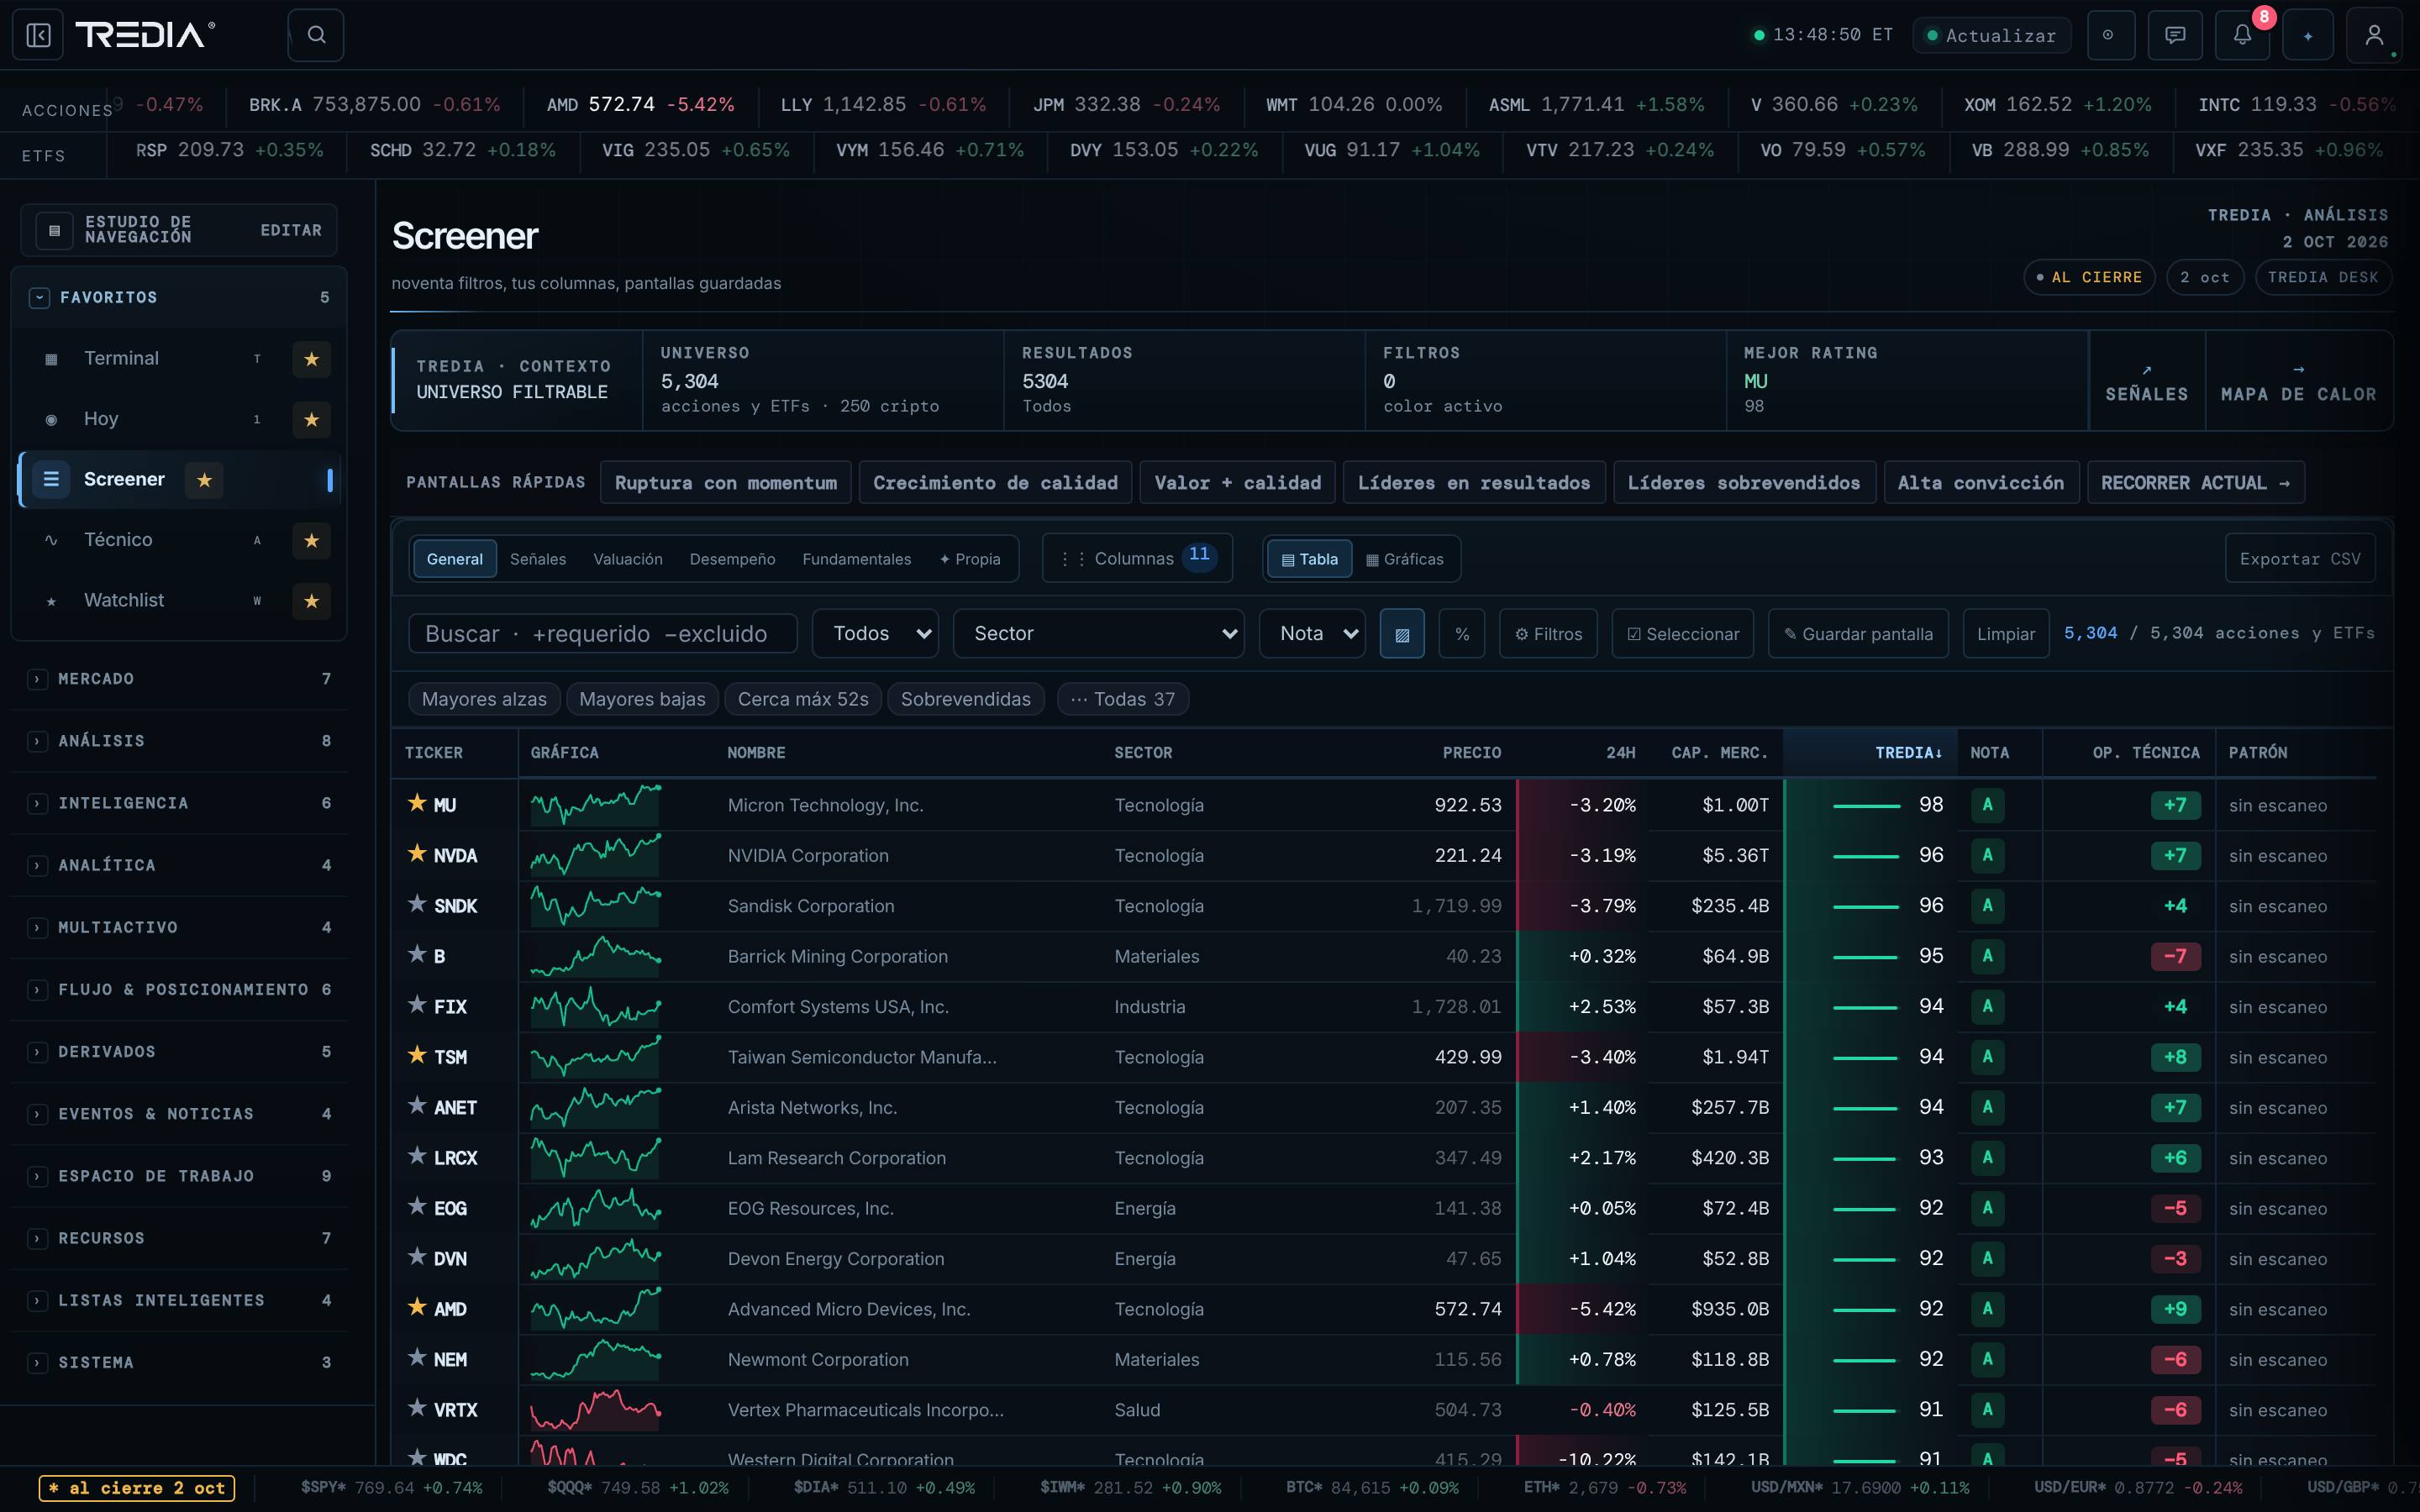Switch to the Gráficas view

(x=1405, y=559)
